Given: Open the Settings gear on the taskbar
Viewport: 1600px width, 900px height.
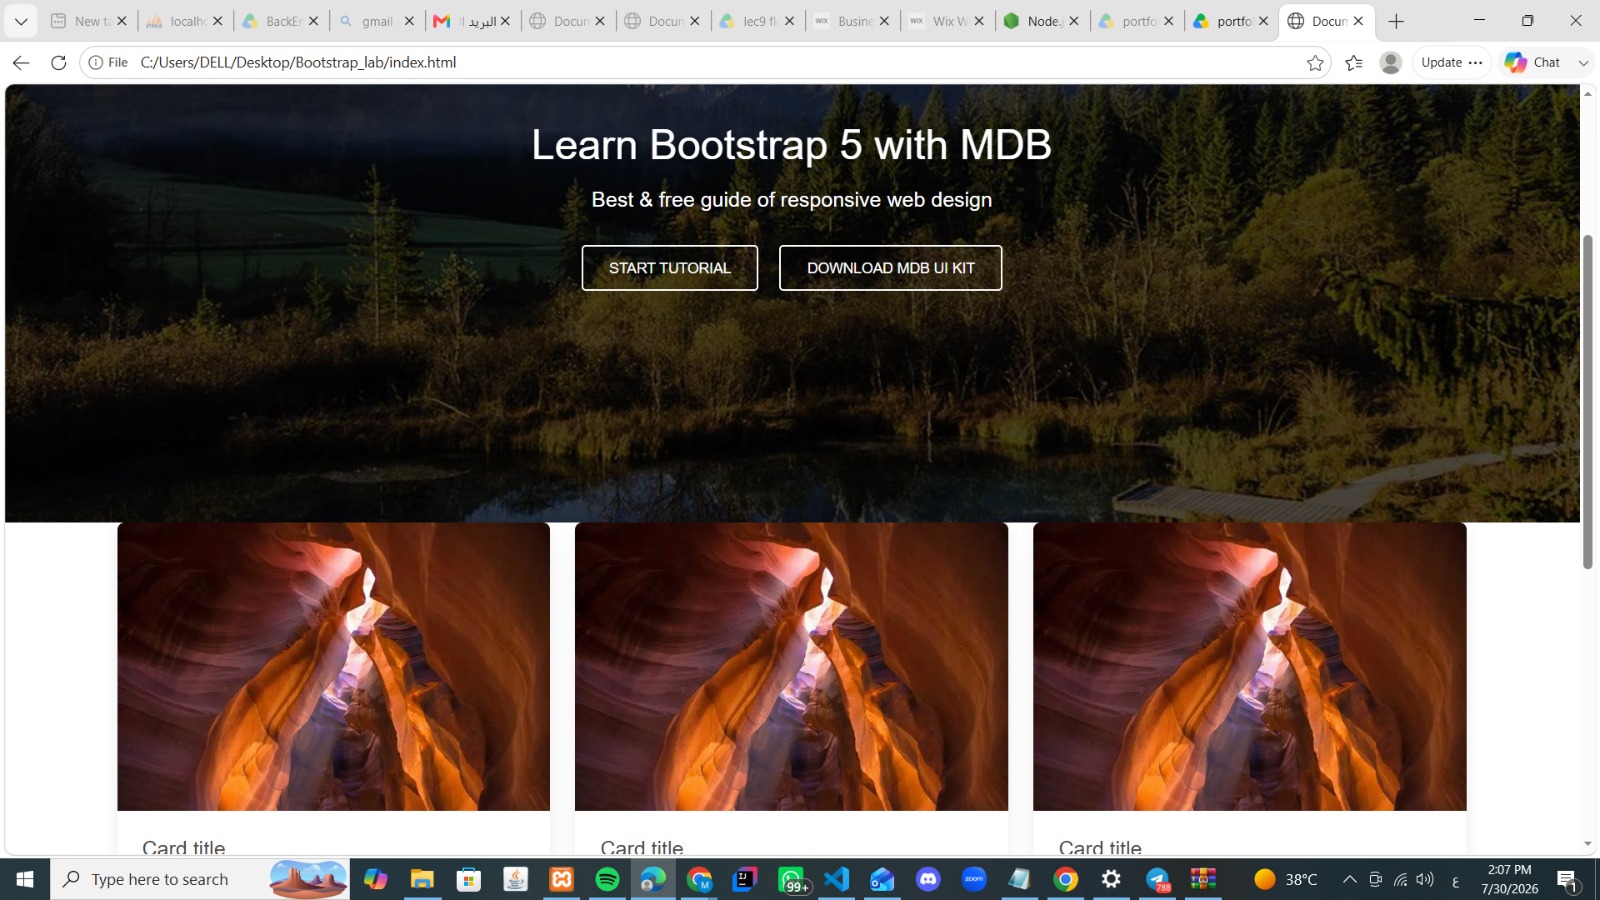Looking at the screenshot, I should click(x=1111, y=879).
